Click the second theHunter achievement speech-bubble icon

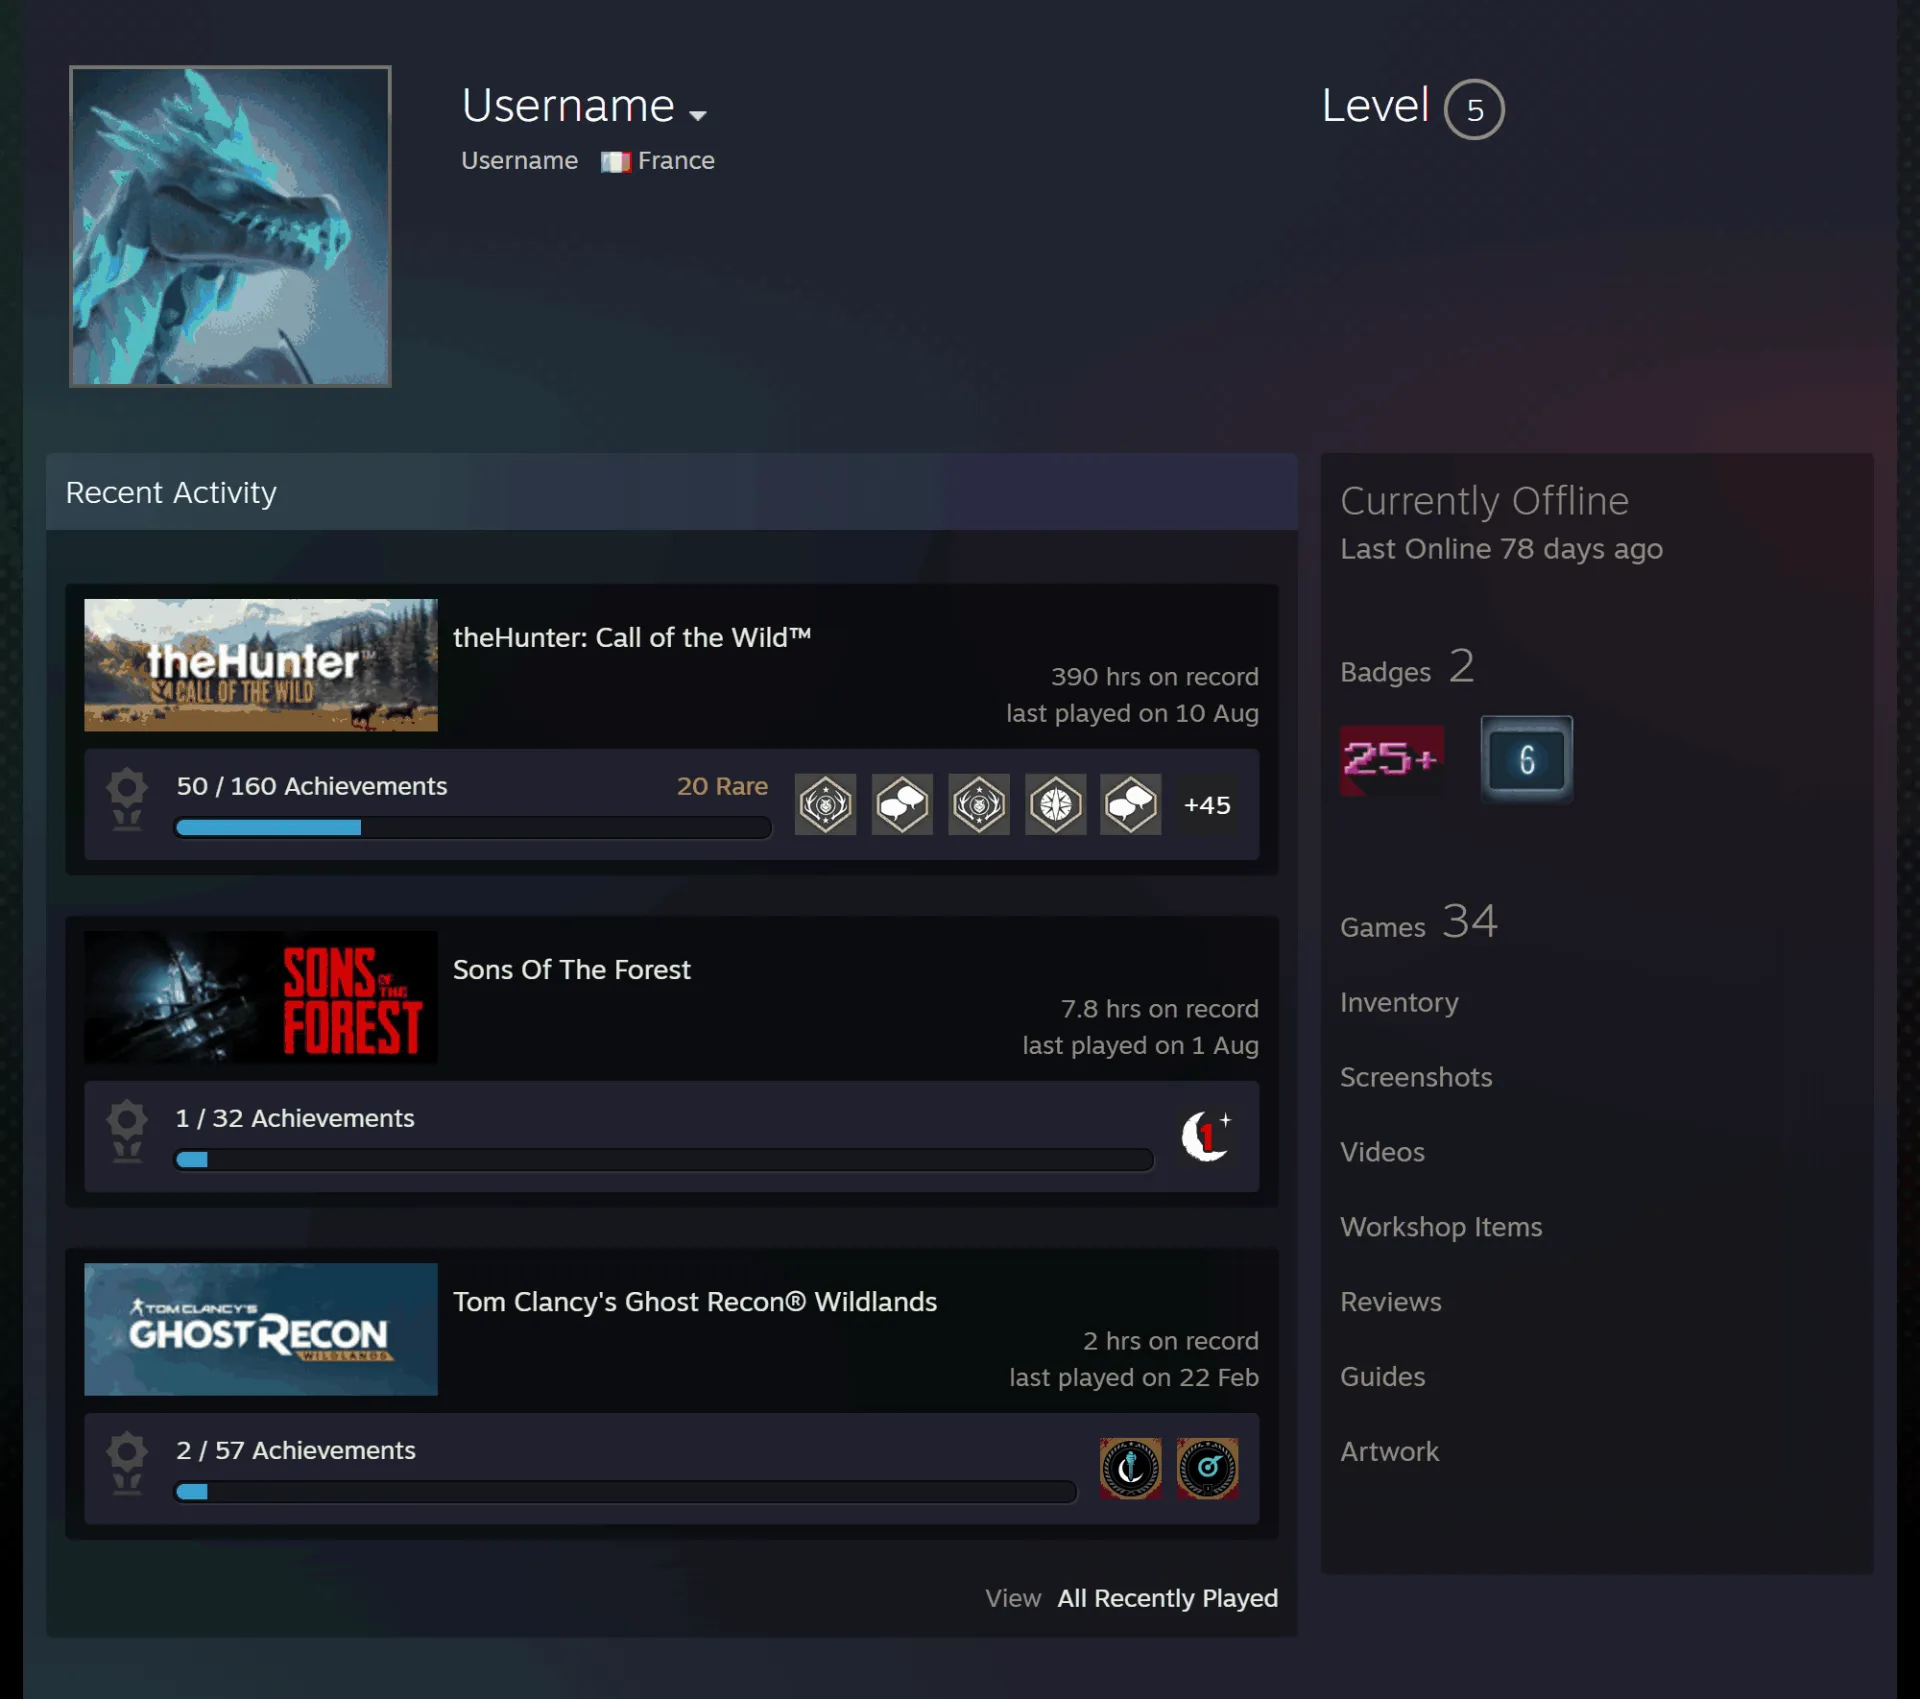coord(902,804)
